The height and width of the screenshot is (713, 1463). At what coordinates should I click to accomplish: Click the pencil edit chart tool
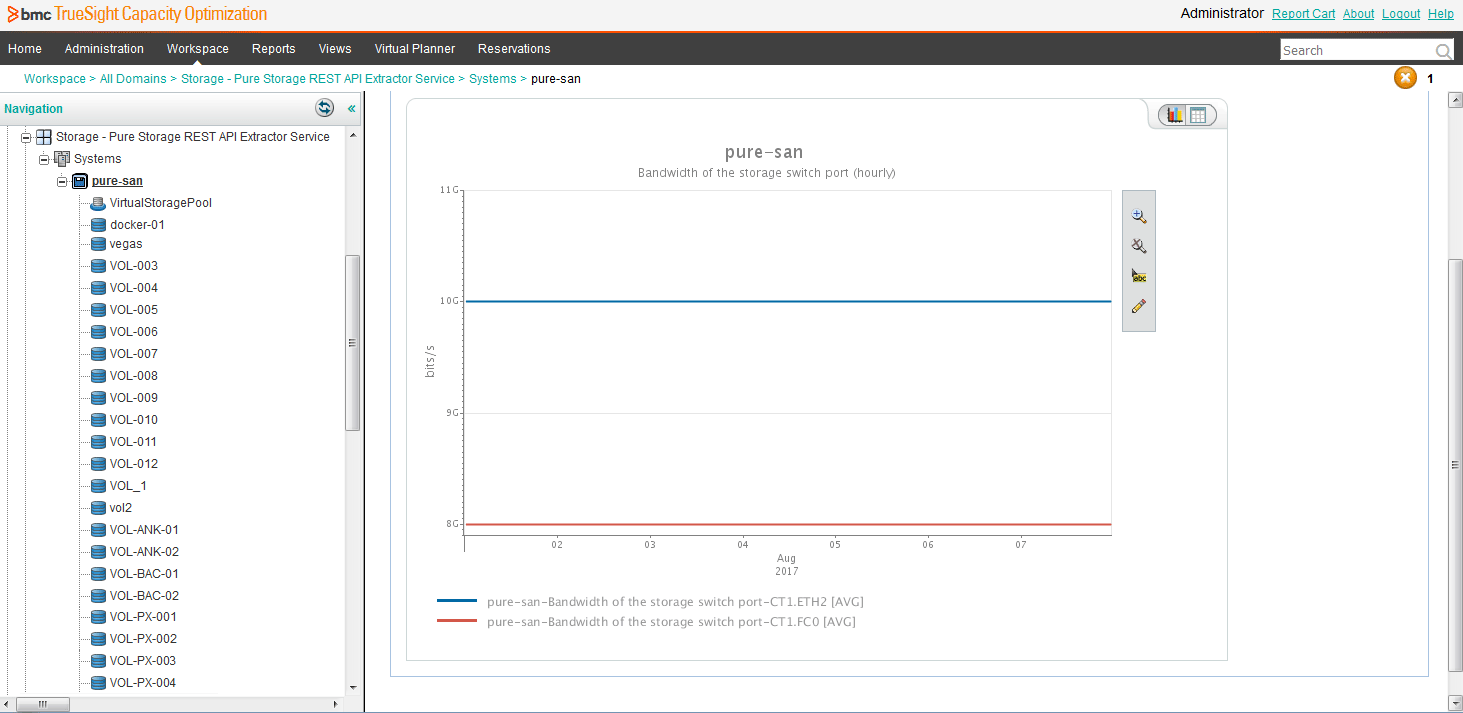tap(1139, 306)
